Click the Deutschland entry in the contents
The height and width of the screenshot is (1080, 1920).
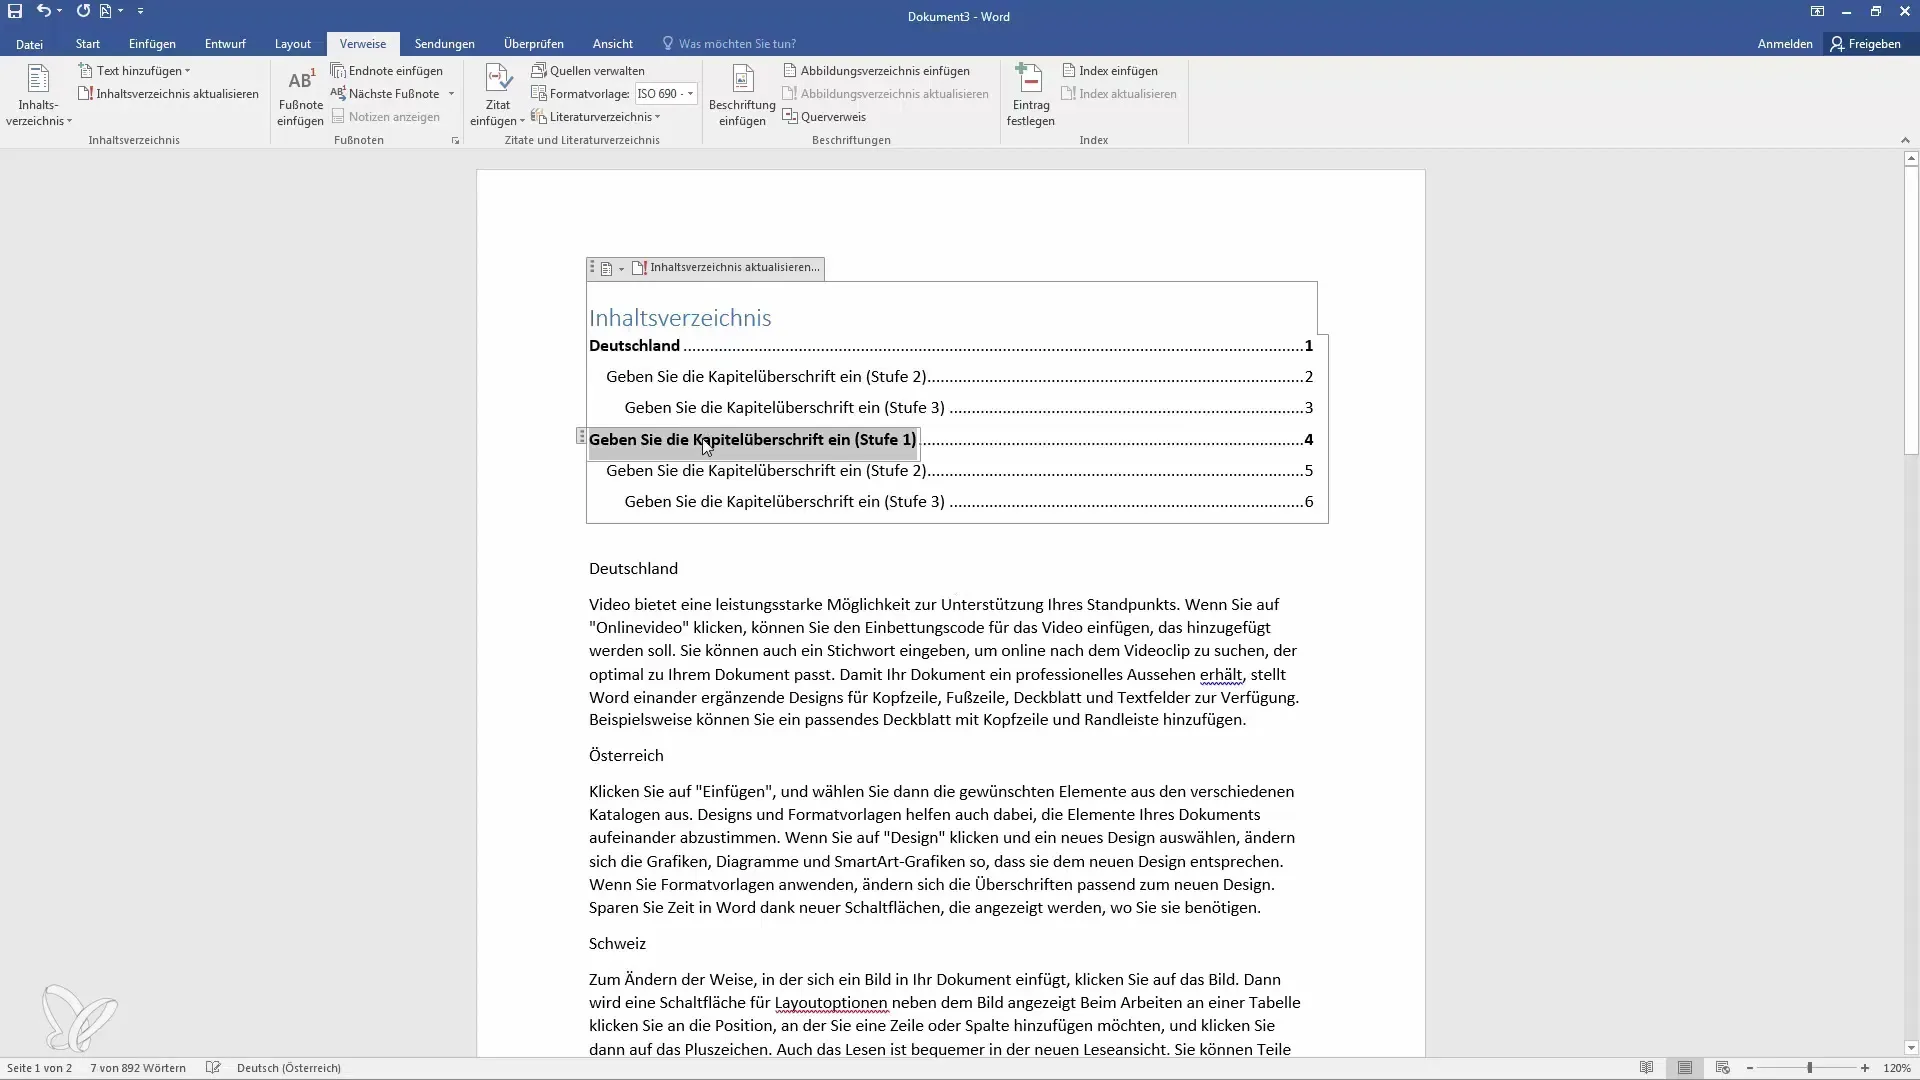[634, 346]
